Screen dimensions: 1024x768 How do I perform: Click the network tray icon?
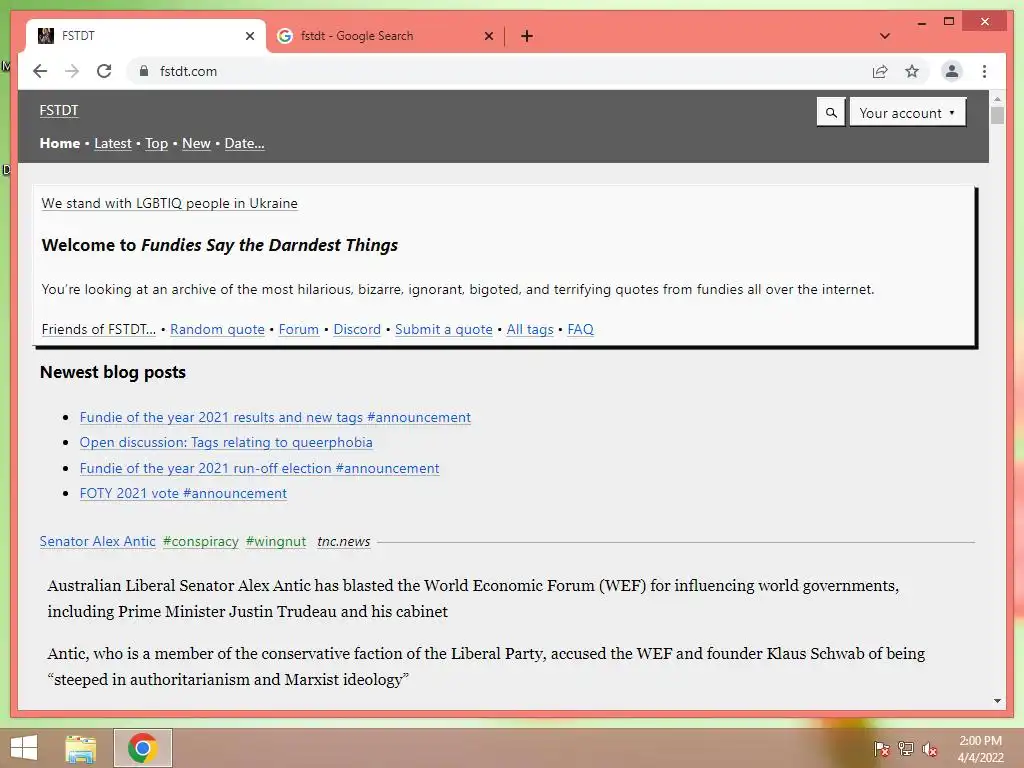(906, 748)
